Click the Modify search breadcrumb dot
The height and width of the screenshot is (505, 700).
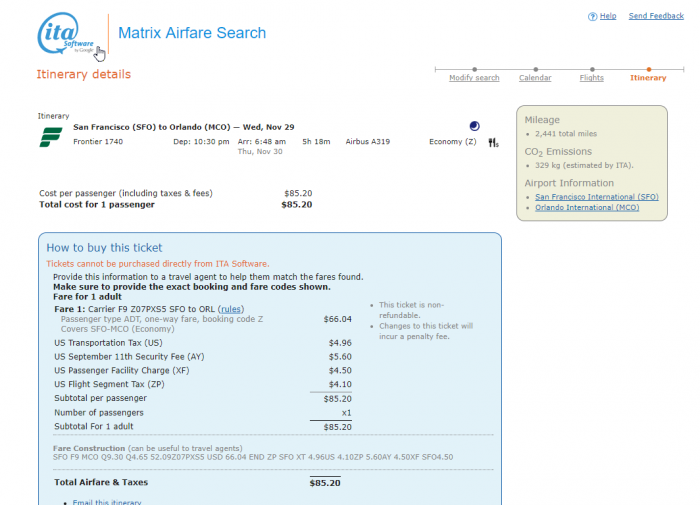tap(475, 69)
